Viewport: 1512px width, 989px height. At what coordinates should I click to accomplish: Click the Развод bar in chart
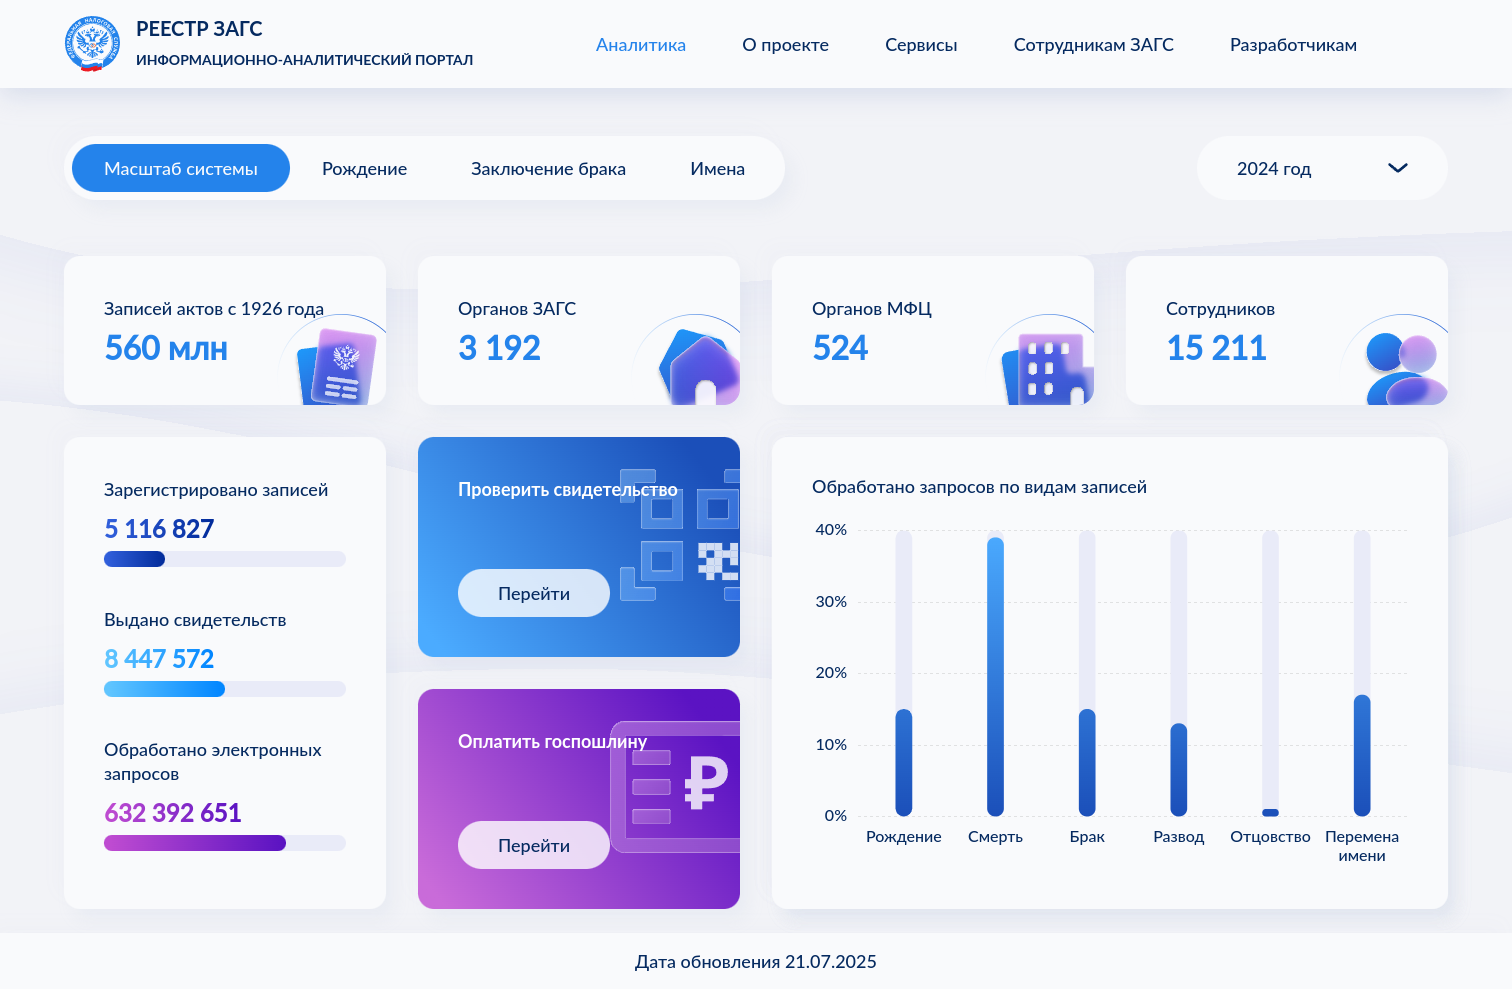coord(1179,769)
